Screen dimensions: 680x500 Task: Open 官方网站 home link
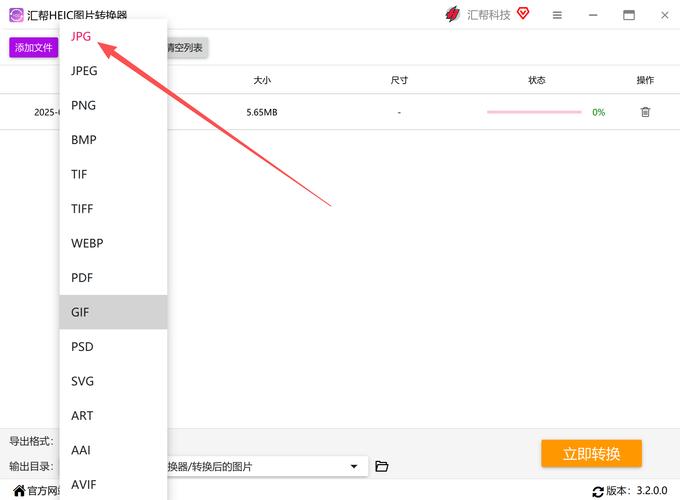click(x=37, y=491)
